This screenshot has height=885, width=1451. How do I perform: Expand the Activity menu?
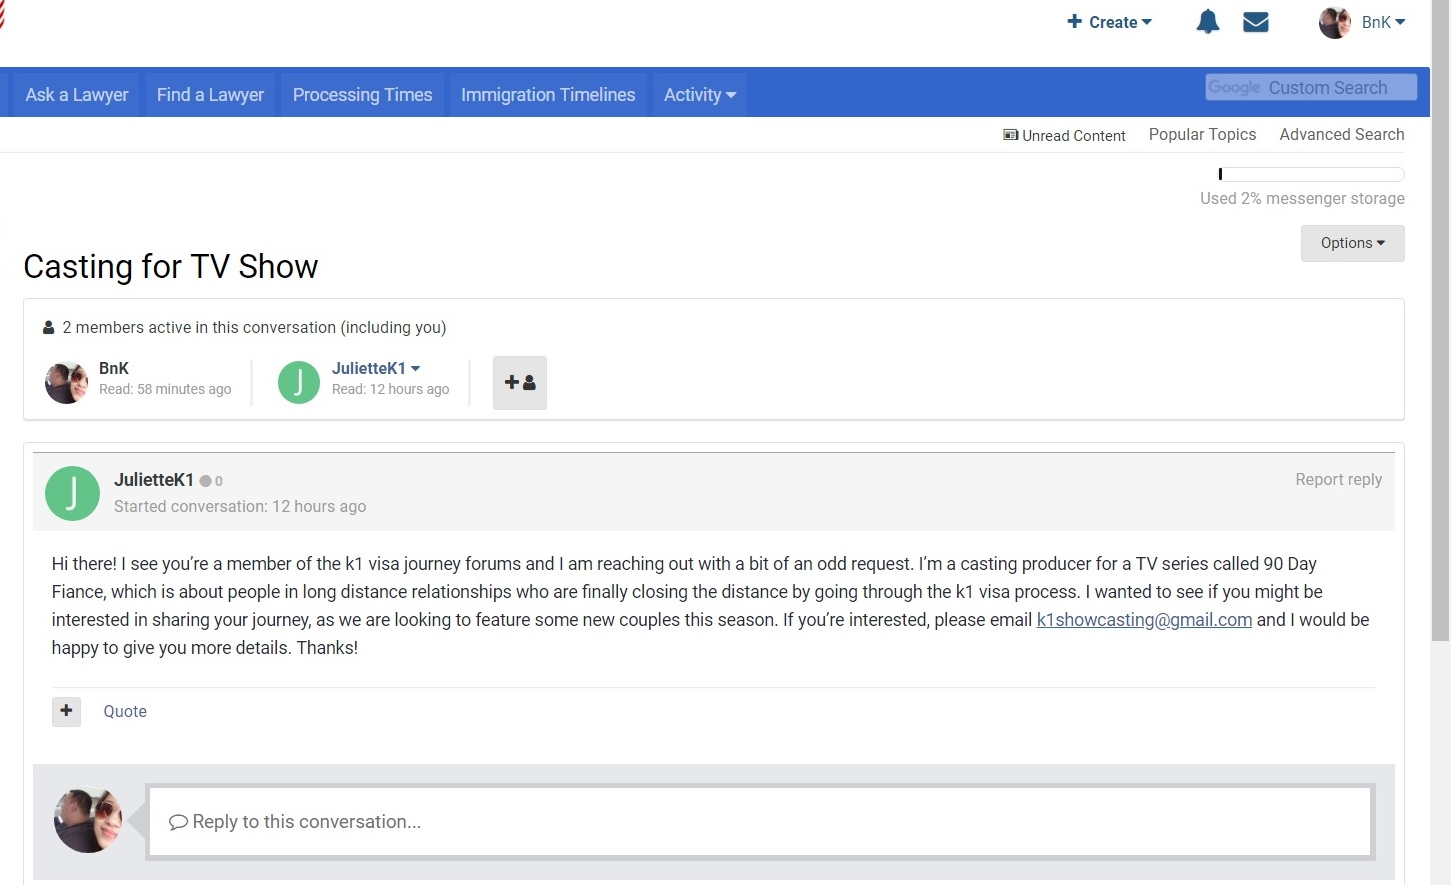click(700, 95)
